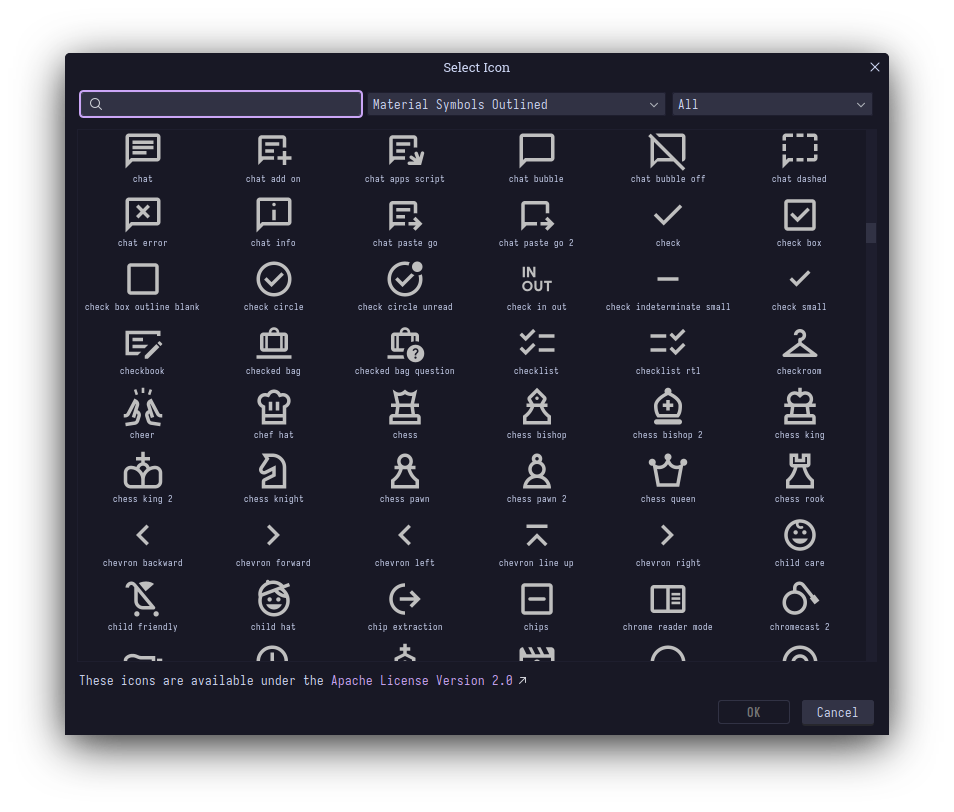Select the child care icon
The image size is (954, 812).
click(799, 535)
